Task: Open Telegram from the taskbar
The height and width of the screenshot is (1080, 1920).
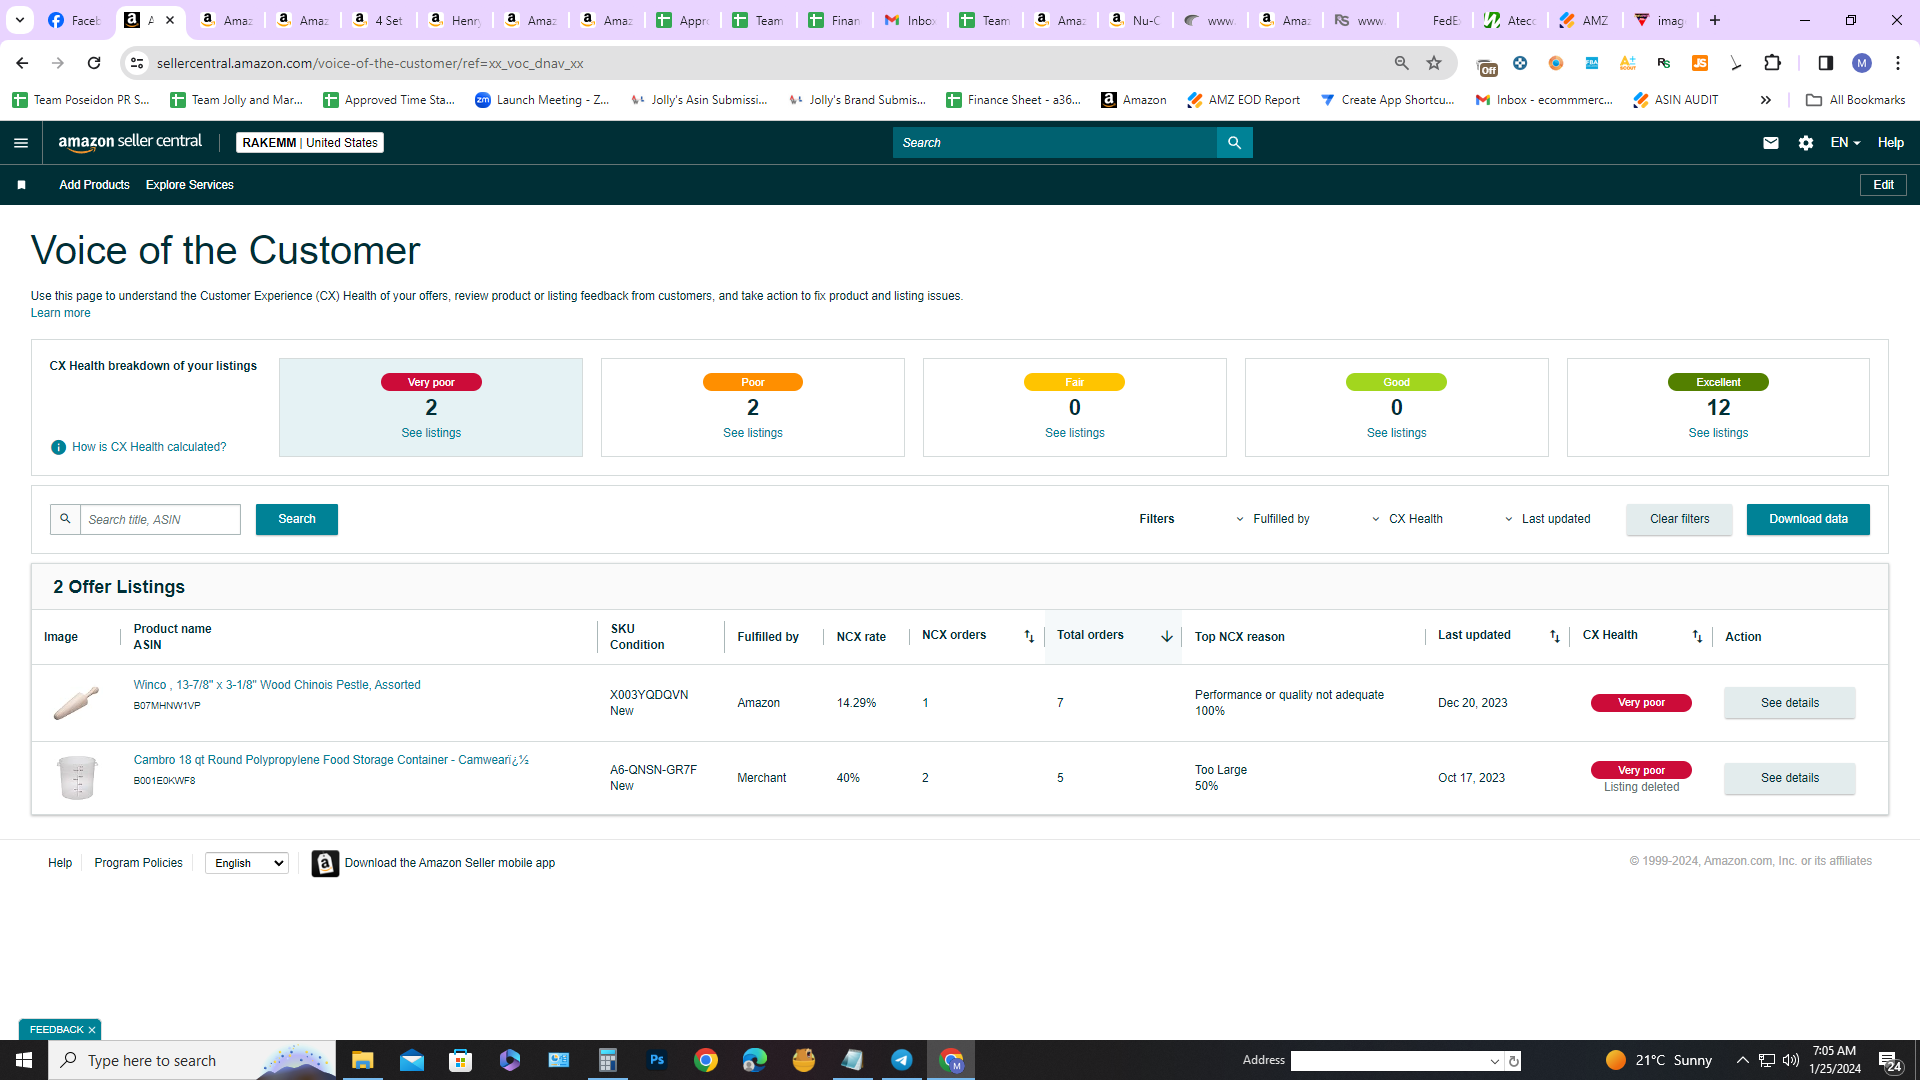Action: (x=901, y=1060)
